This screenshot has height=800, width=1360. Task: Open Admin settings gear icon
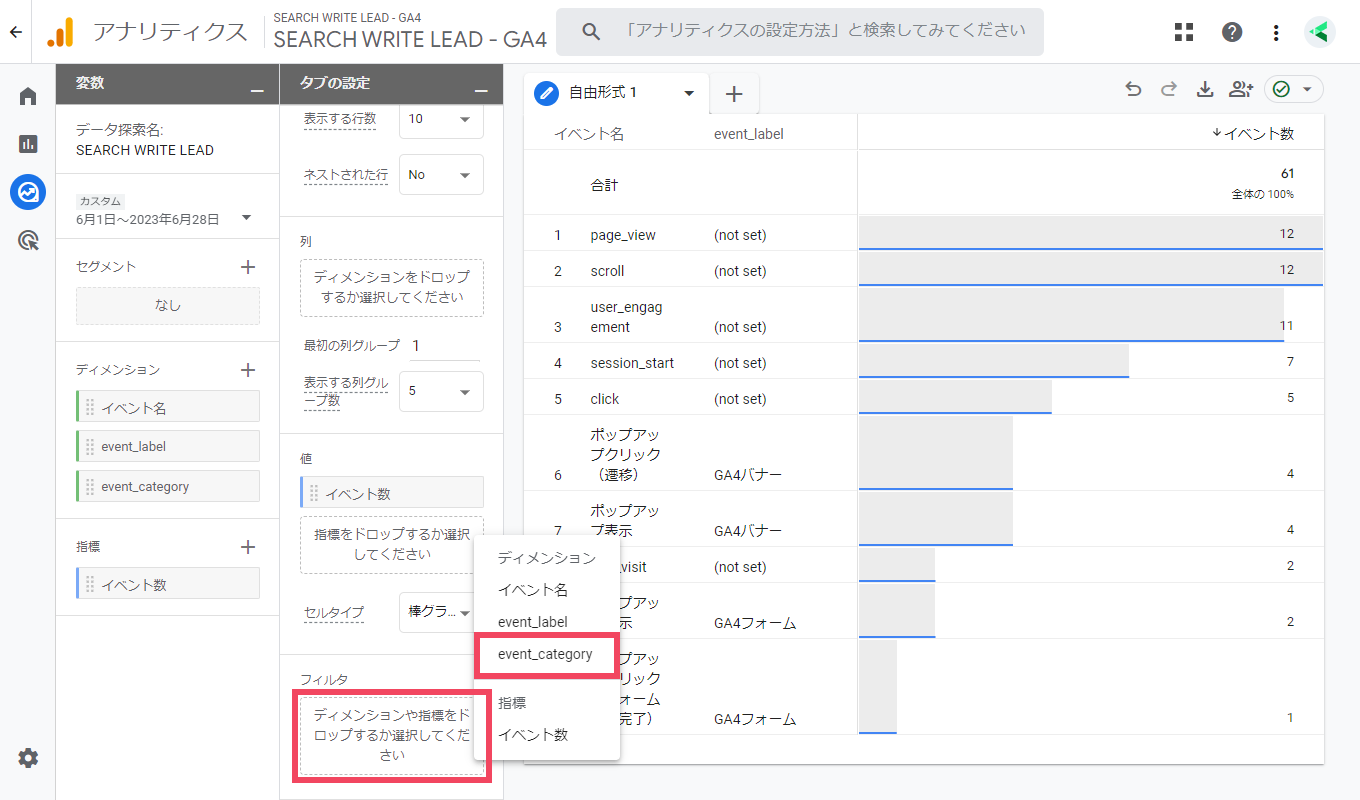28,758
